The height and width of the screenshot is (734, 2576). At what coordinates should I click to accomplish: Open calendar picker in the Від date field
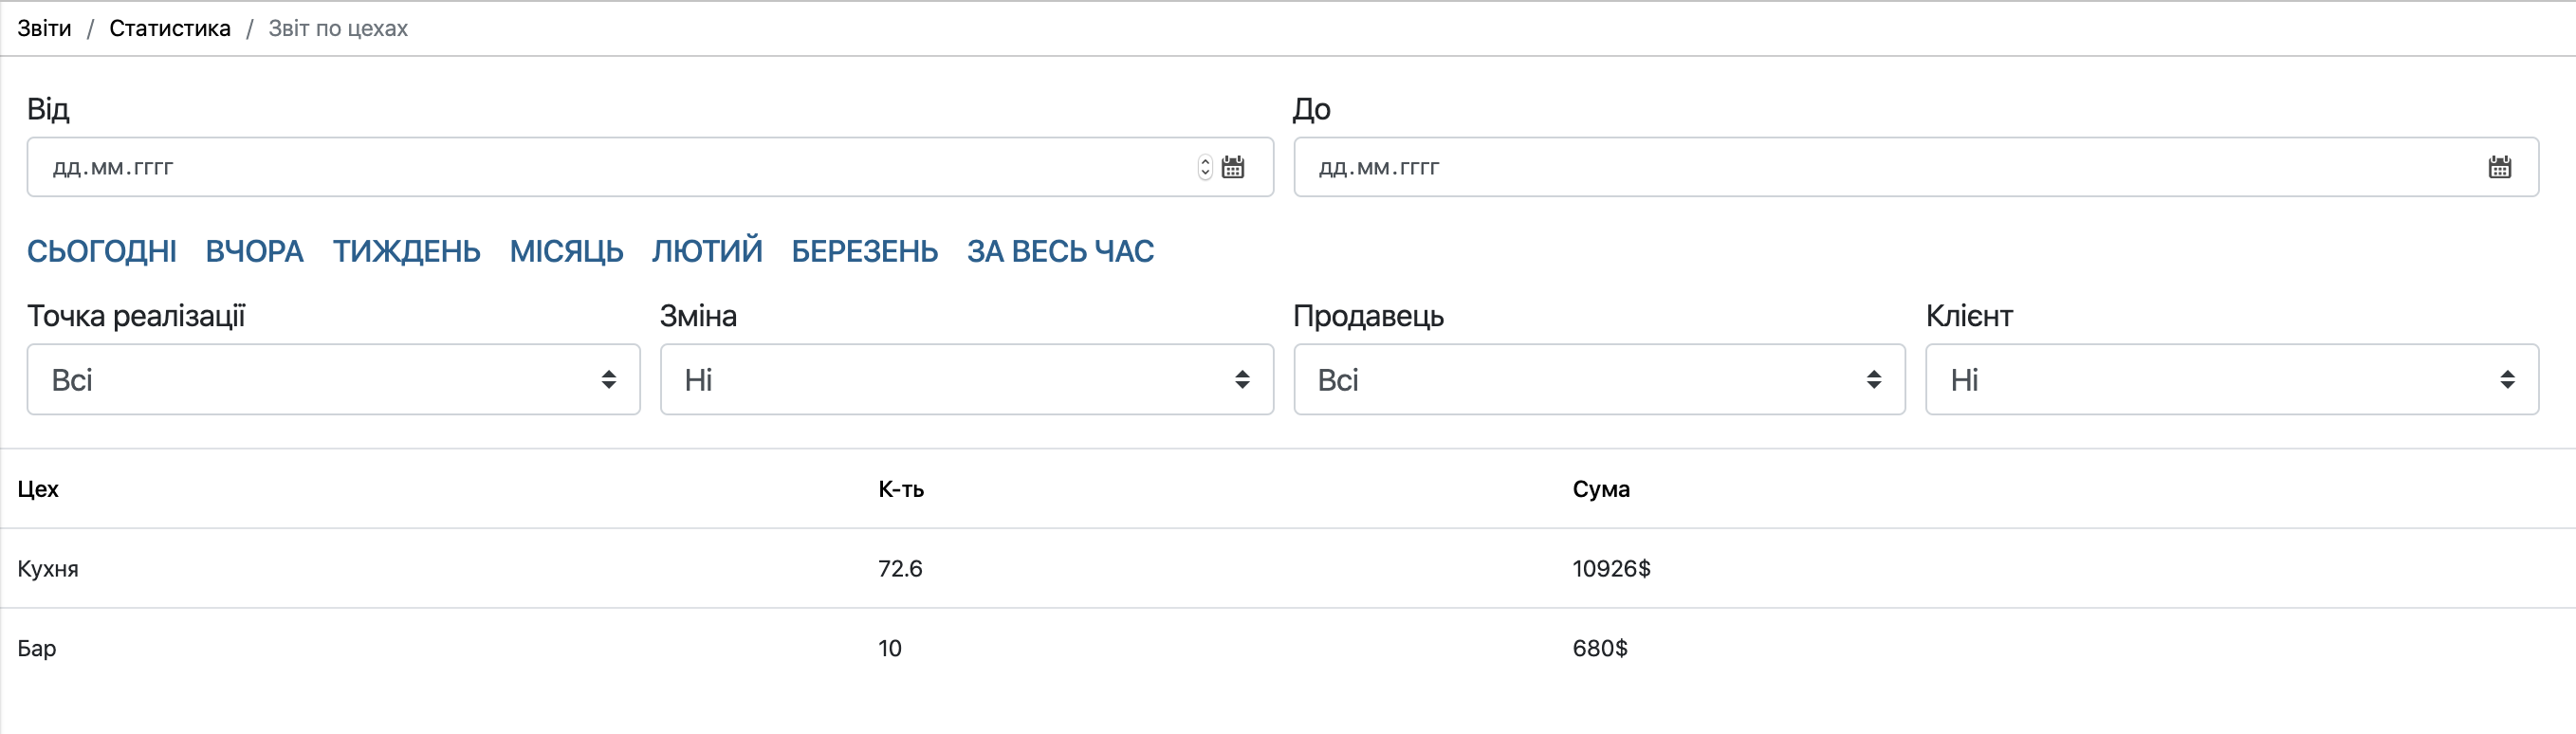(1233, 167)
